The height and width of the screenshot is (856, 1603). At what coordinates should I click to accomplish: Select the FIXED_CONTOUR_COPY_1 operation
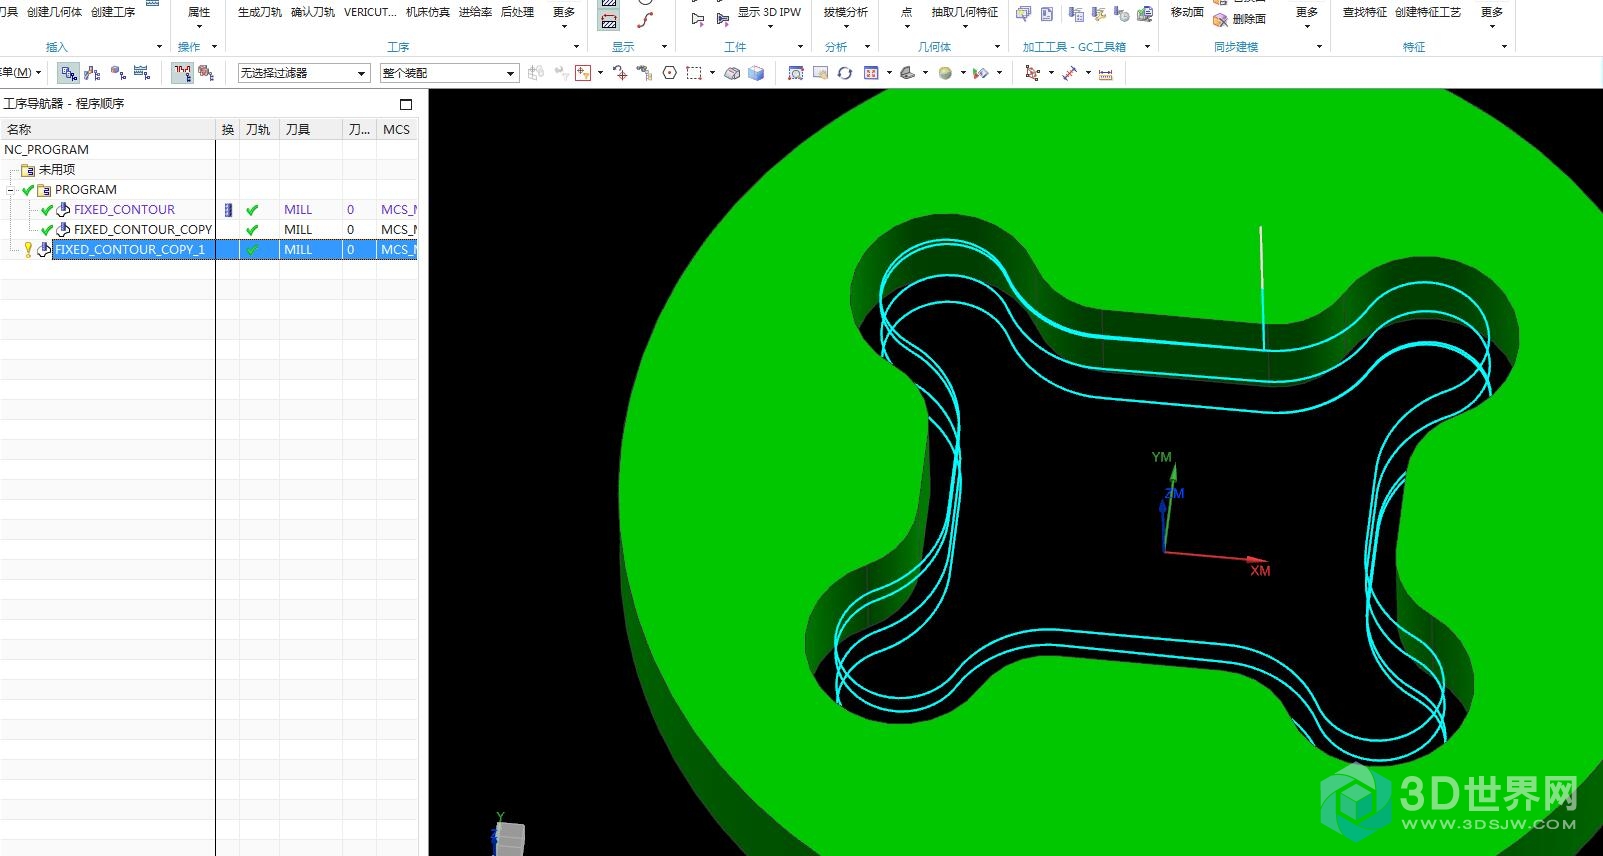(x=130, y=250)
